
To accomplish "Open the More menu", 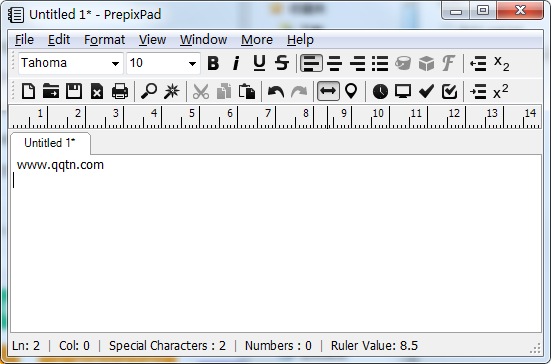I will pos(257,40).
